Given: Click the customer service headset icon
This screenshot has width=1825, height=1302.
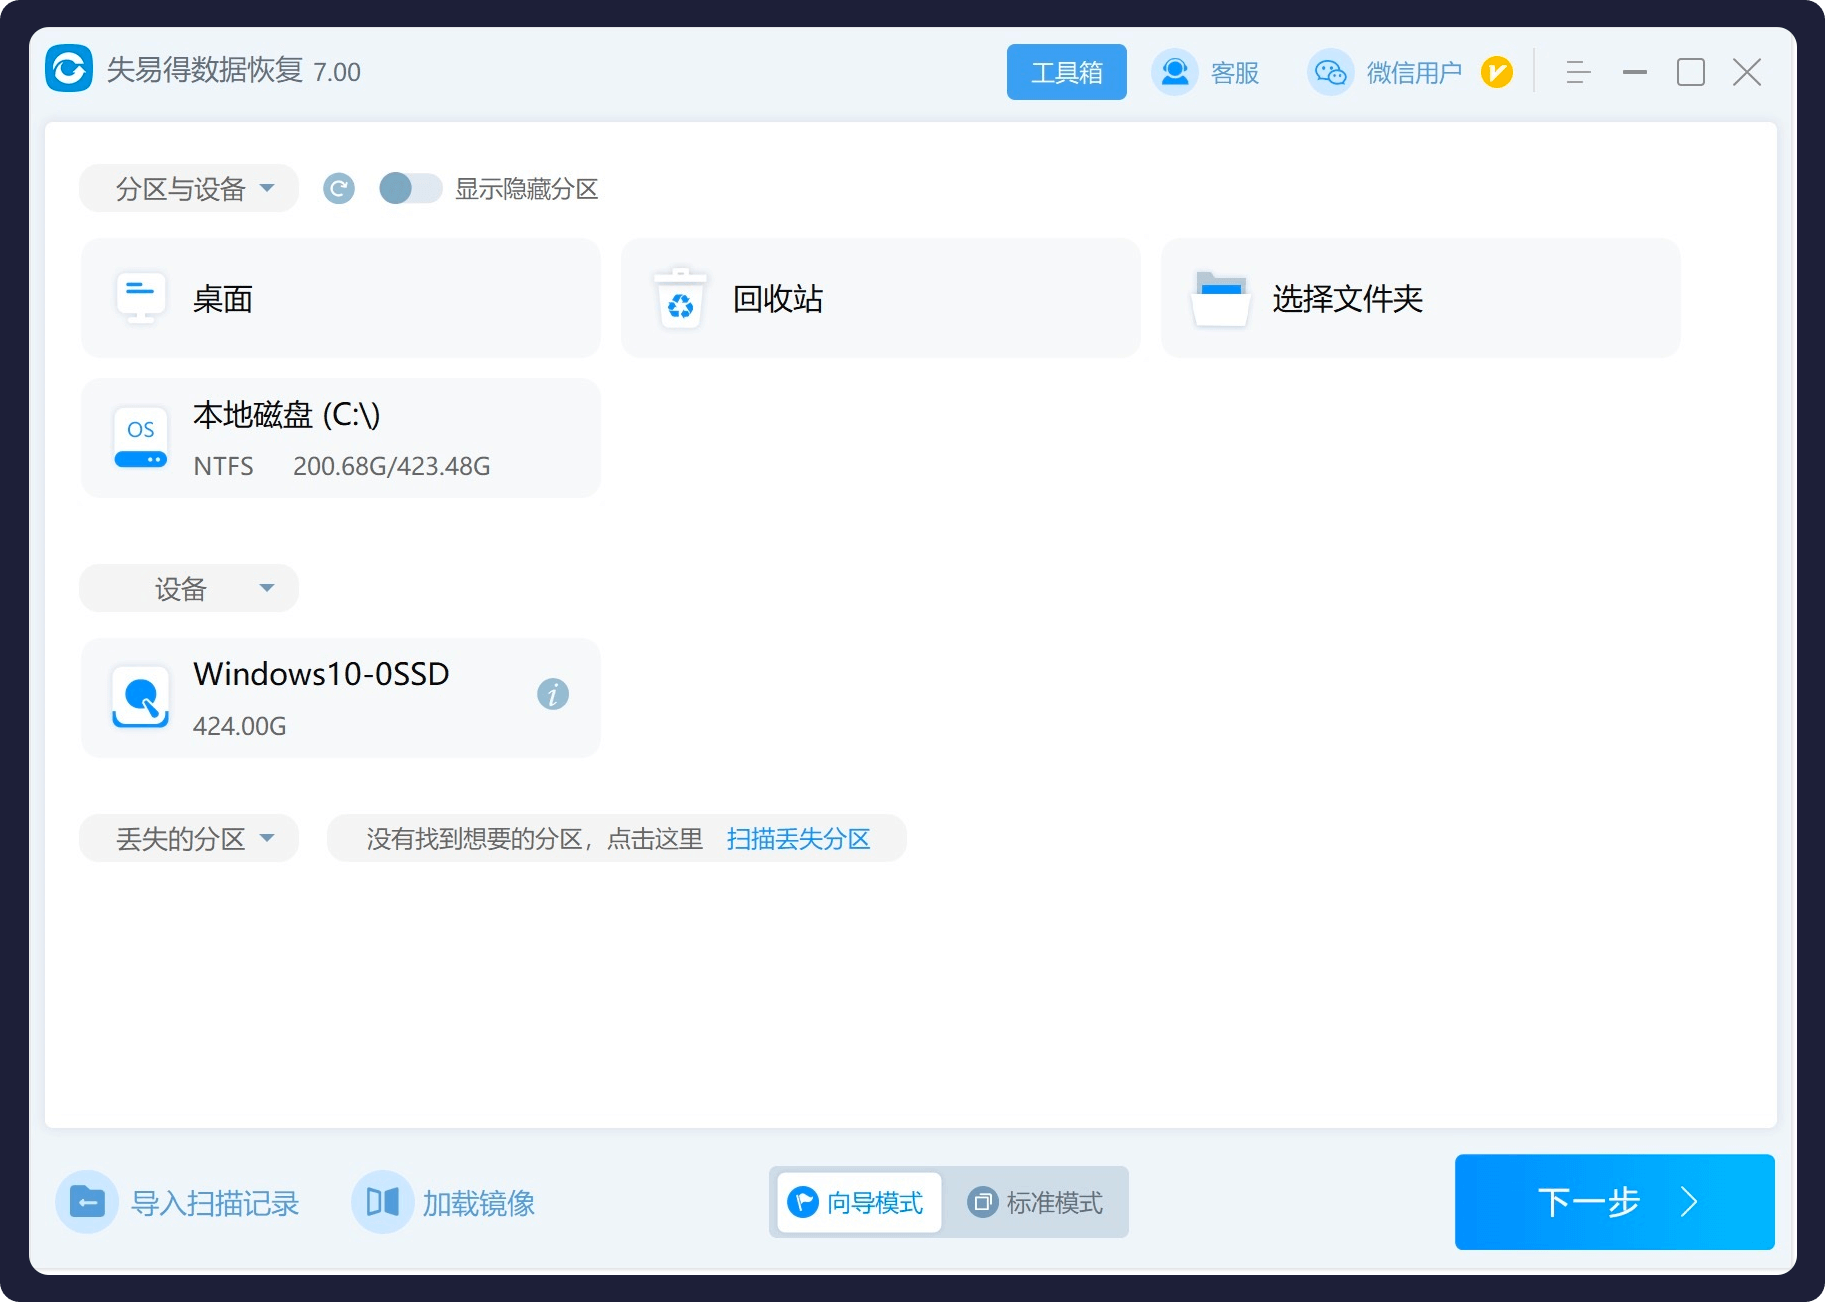Looking at the screenshot, I should pyautogui.click(x=1175, y=72).
